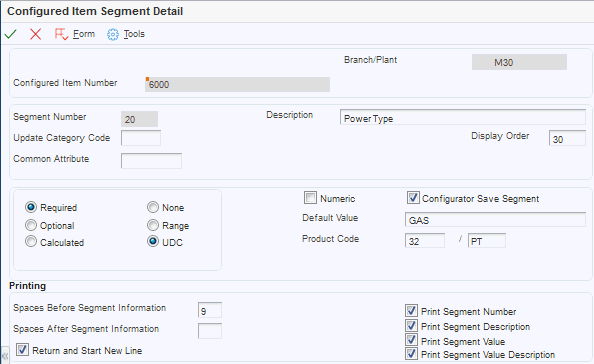Image resolution: width=594 pixels, height=364 pixels.
Task: Uncheck Print Segment Number checkbox
Action: tap(411, 311)
